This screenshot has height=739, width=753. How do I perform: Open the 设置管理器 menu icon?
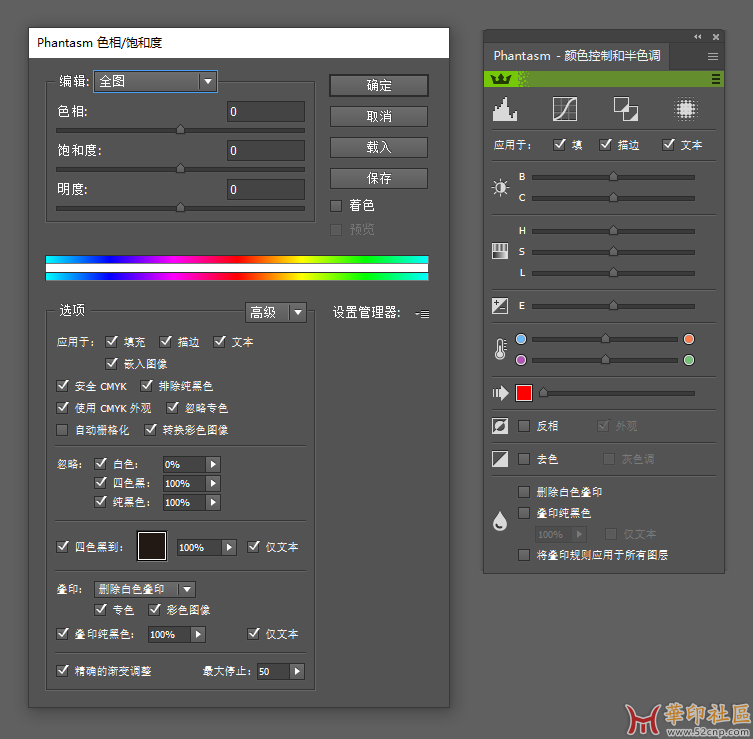point(423,314)
